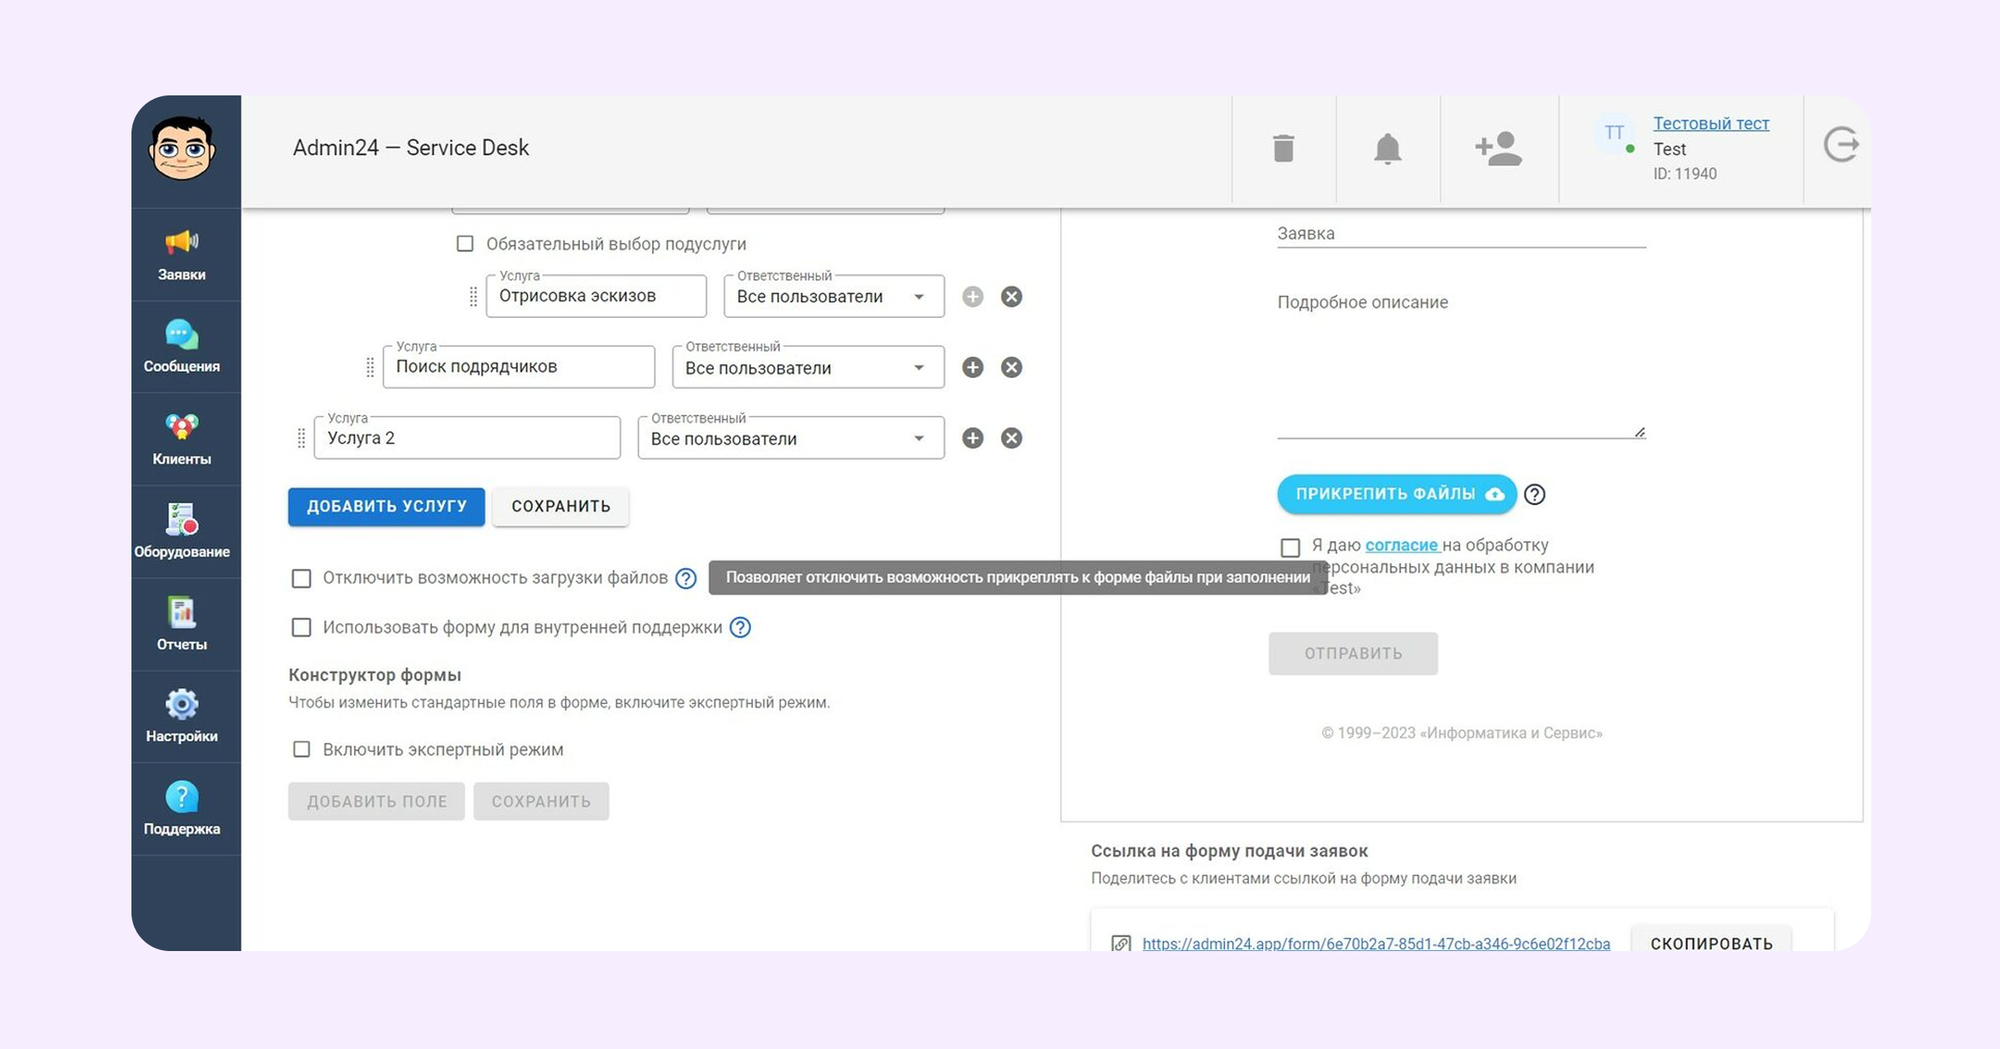Click the Подробное описание text area
Viewport: 2000px width, 1049px height.
[x=1460, y=370]
